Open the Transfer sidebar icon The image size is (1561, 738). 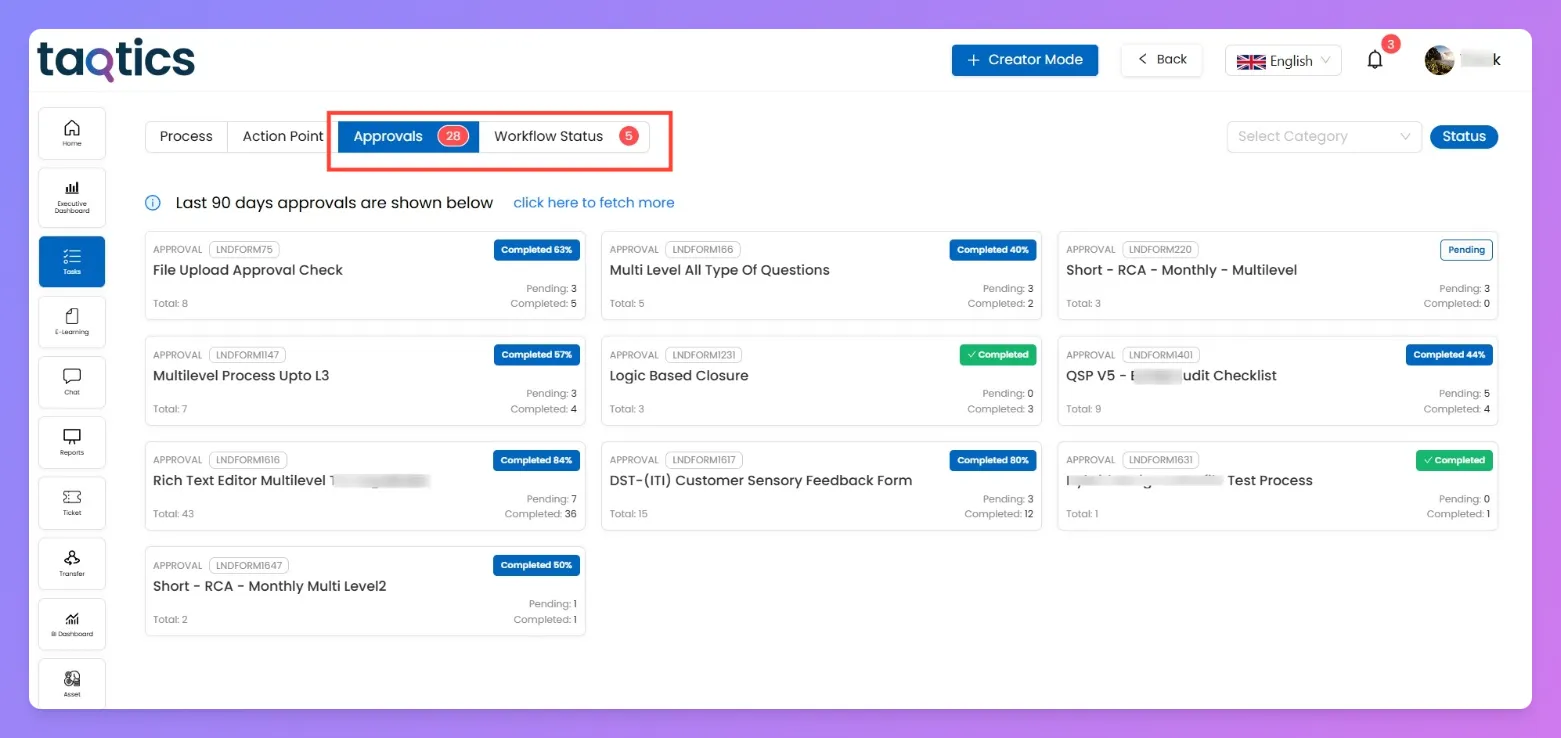pyautogui.click(x=71, y=563)
